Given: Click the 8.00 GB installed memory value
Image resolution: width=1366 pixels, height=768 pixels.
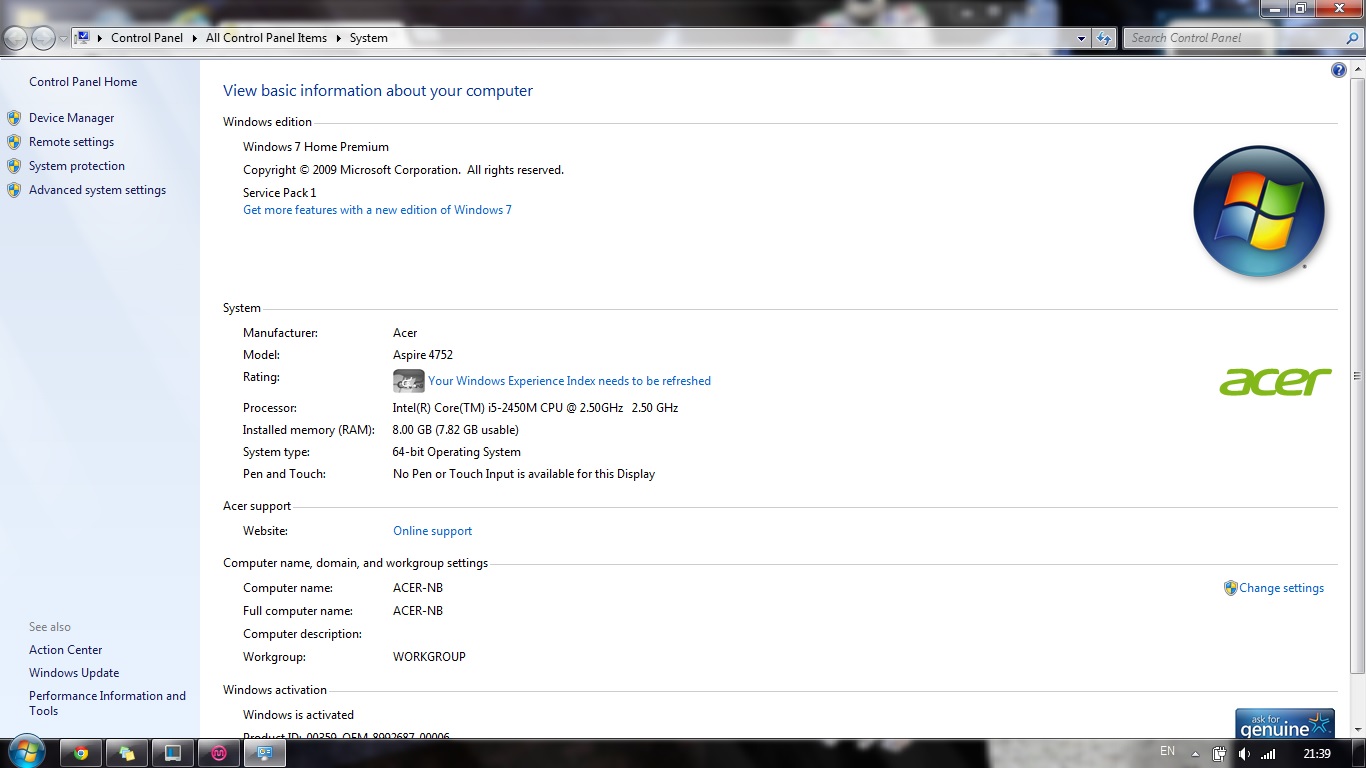Looking at the screenshot, I should pyautogui.click(x=456, y=430).
